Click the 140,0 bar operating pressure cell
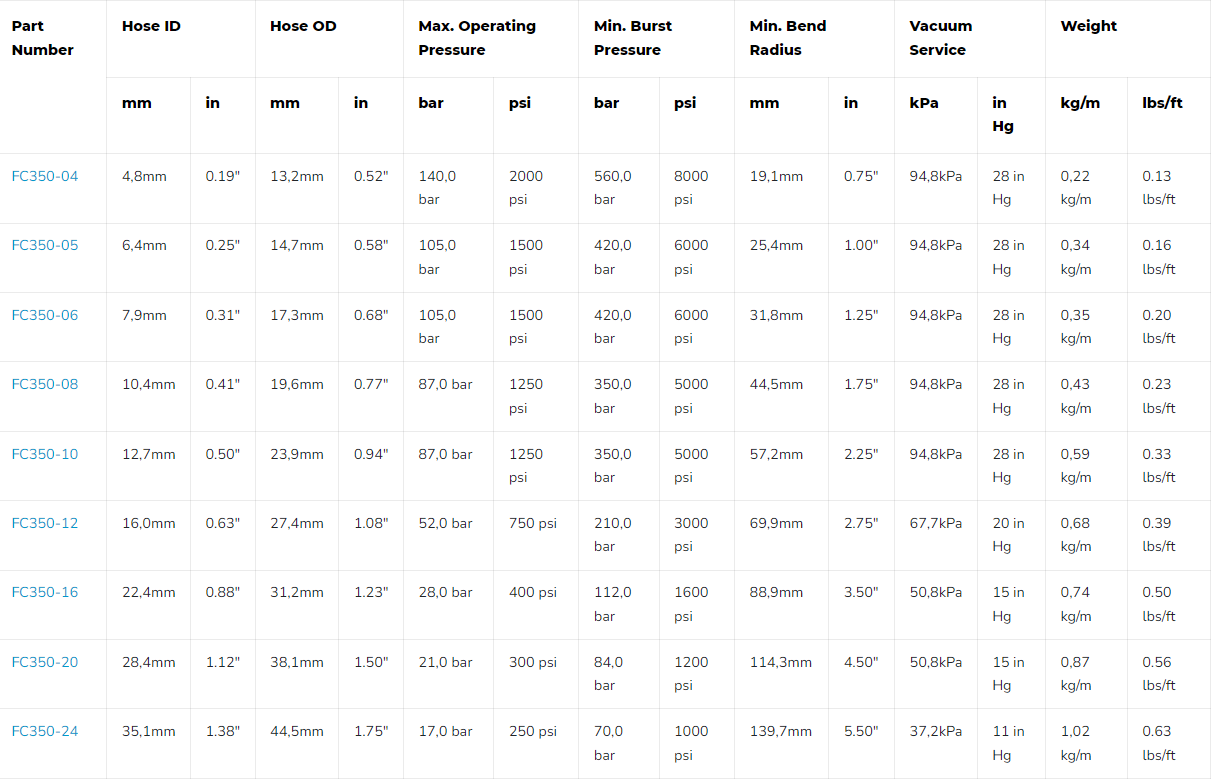The width and height of the screenshot is (1213, 779). [437, 187]
